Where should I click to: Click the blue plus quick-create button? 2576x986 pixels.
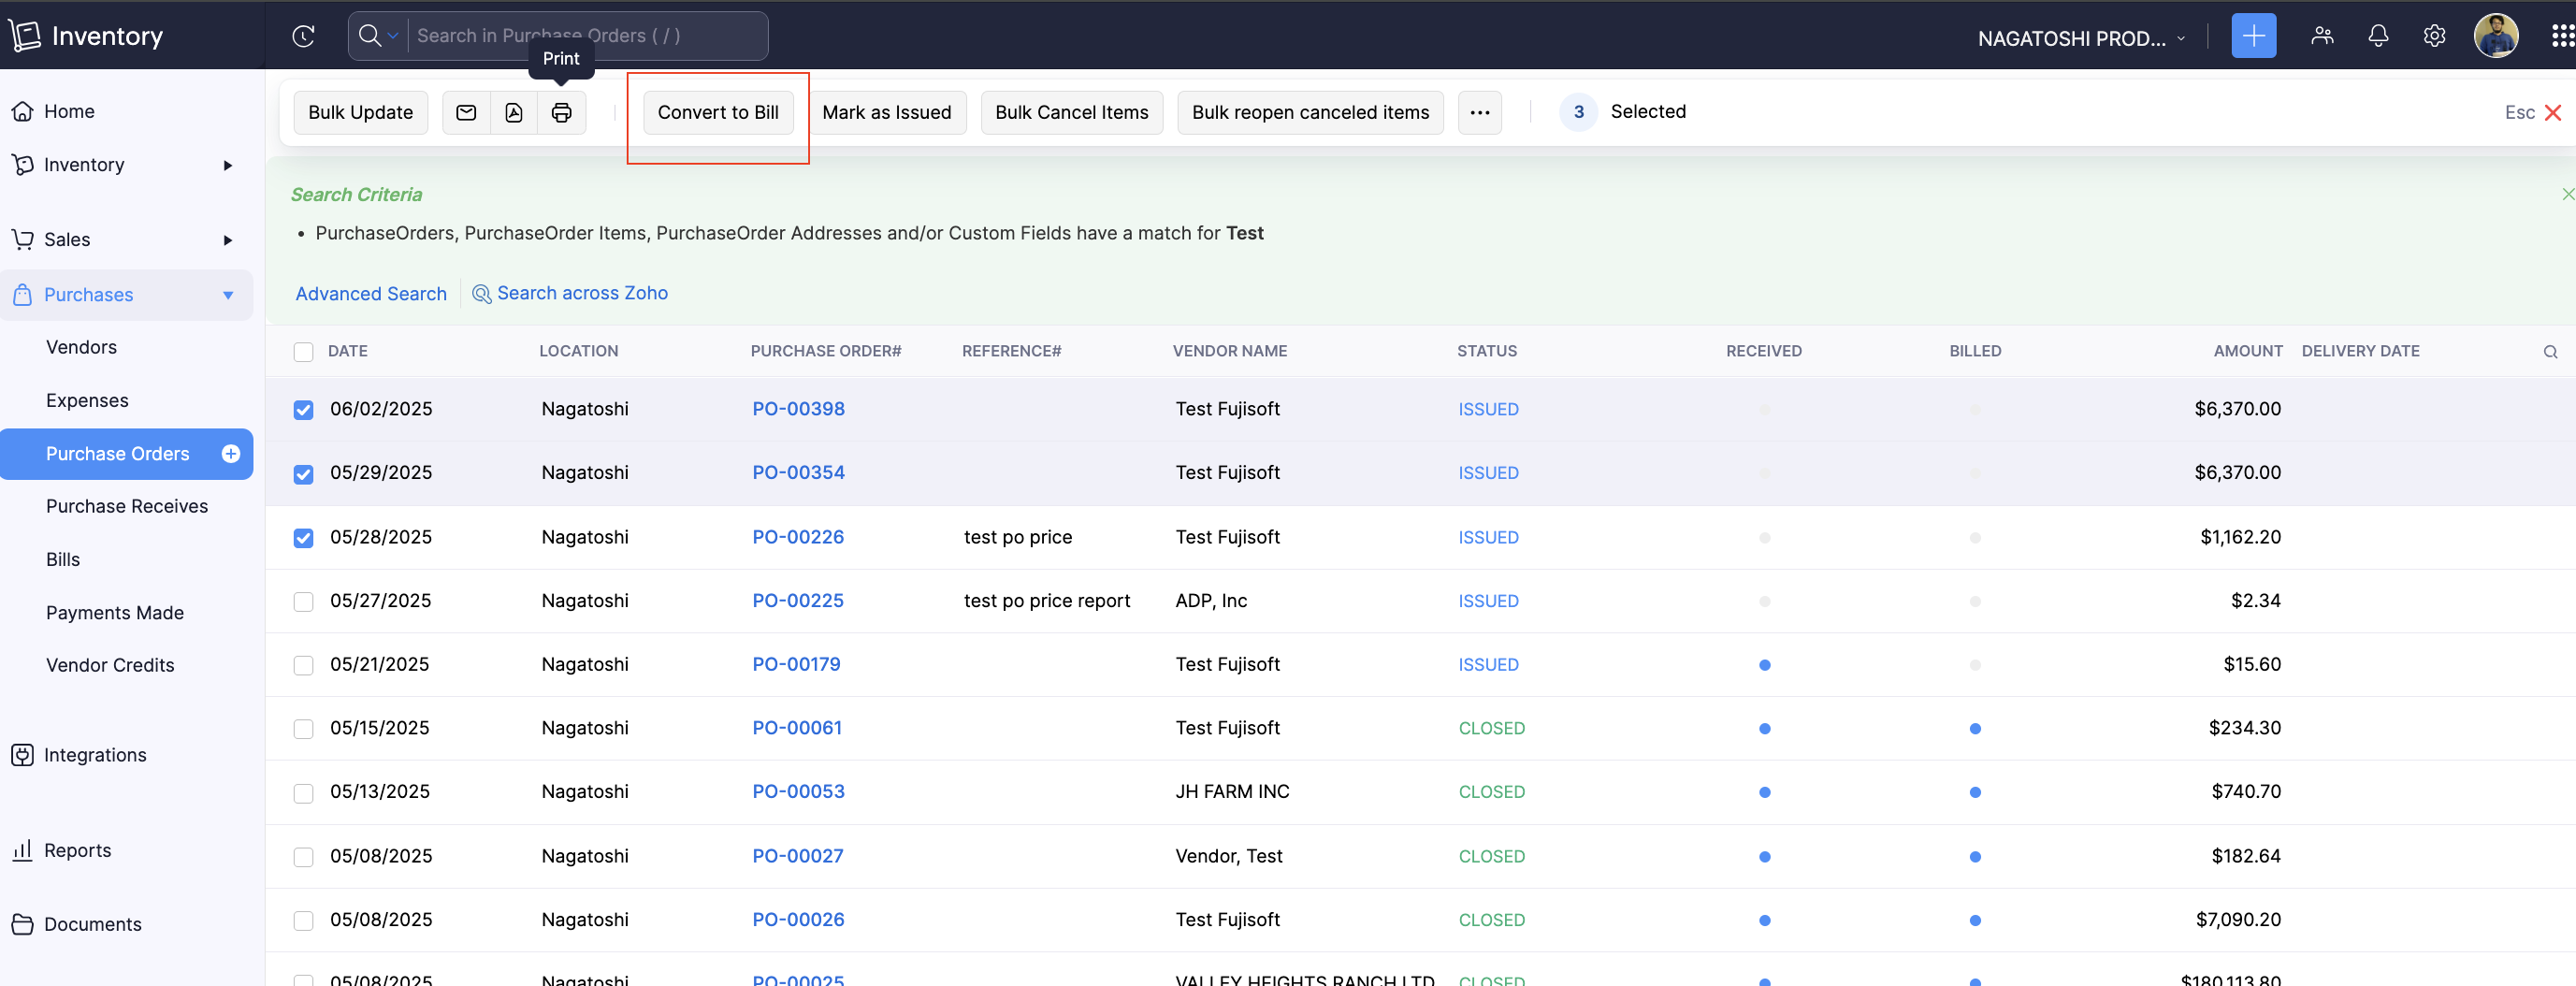pos(2253,37)
